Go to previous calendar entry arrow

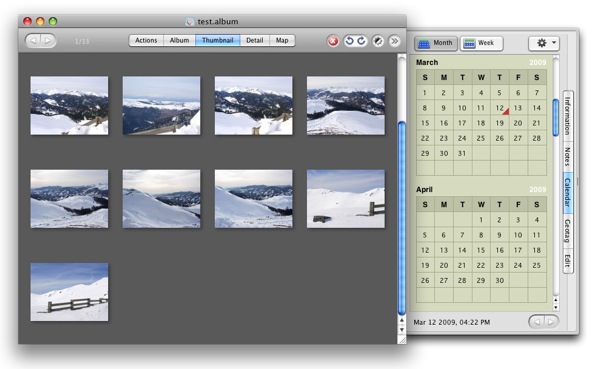pos(536,322)
